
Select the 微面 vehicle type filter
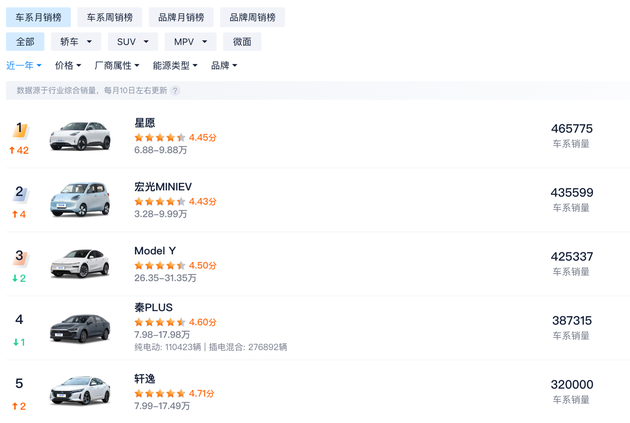coord(242,42)
